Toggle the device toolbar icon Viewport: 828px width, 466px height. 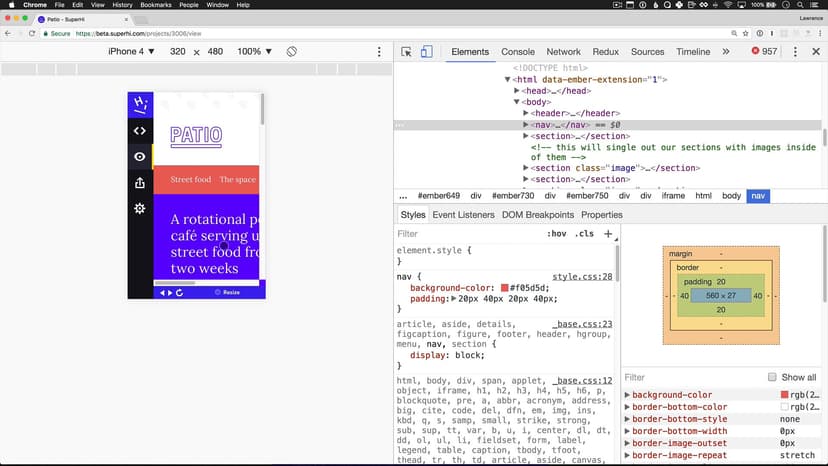[x=426, y=52]
